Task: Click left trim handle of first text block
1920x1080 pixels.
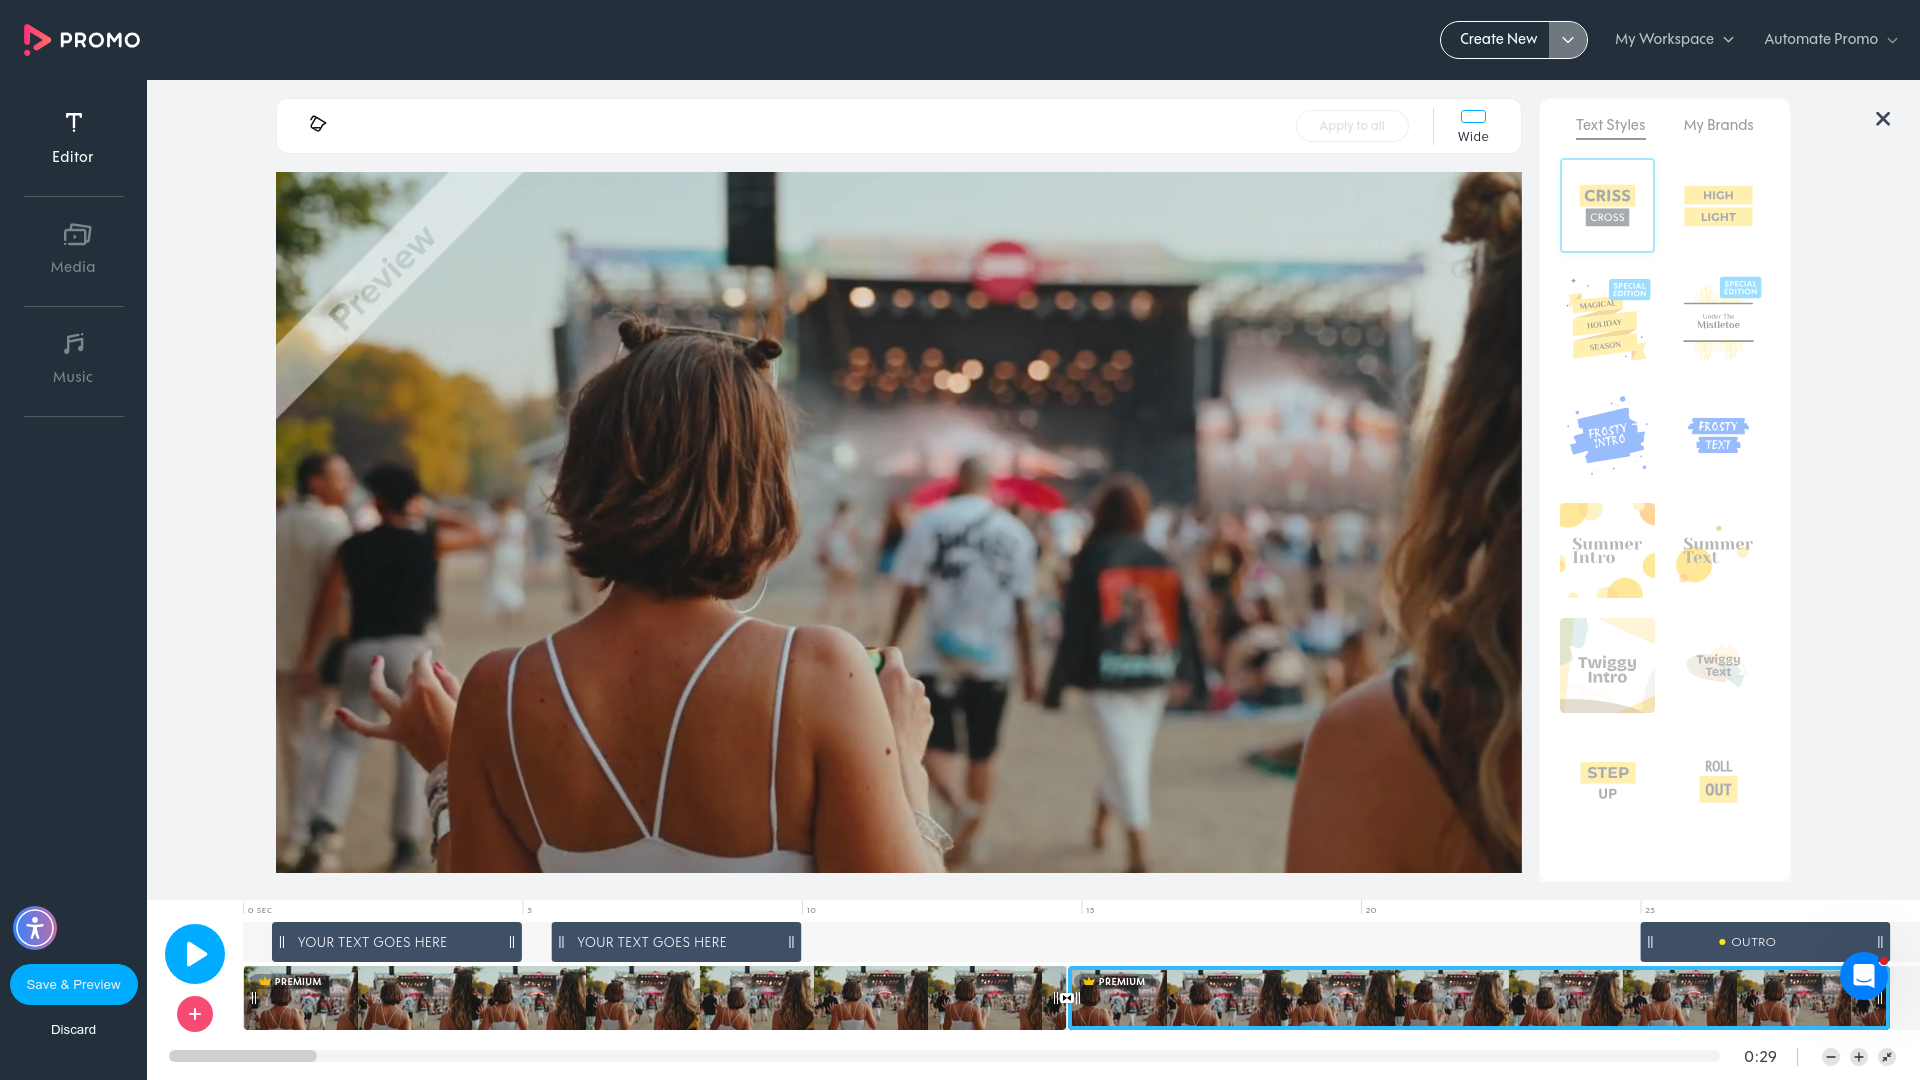Action: click(282, 942)
